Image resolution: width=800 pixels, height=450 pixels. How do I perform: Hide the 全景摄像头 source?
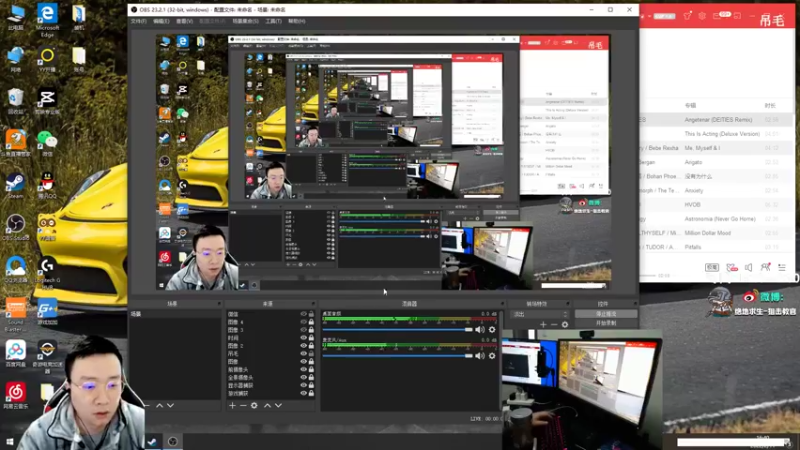pyautogui.click(x=304, y=378)
